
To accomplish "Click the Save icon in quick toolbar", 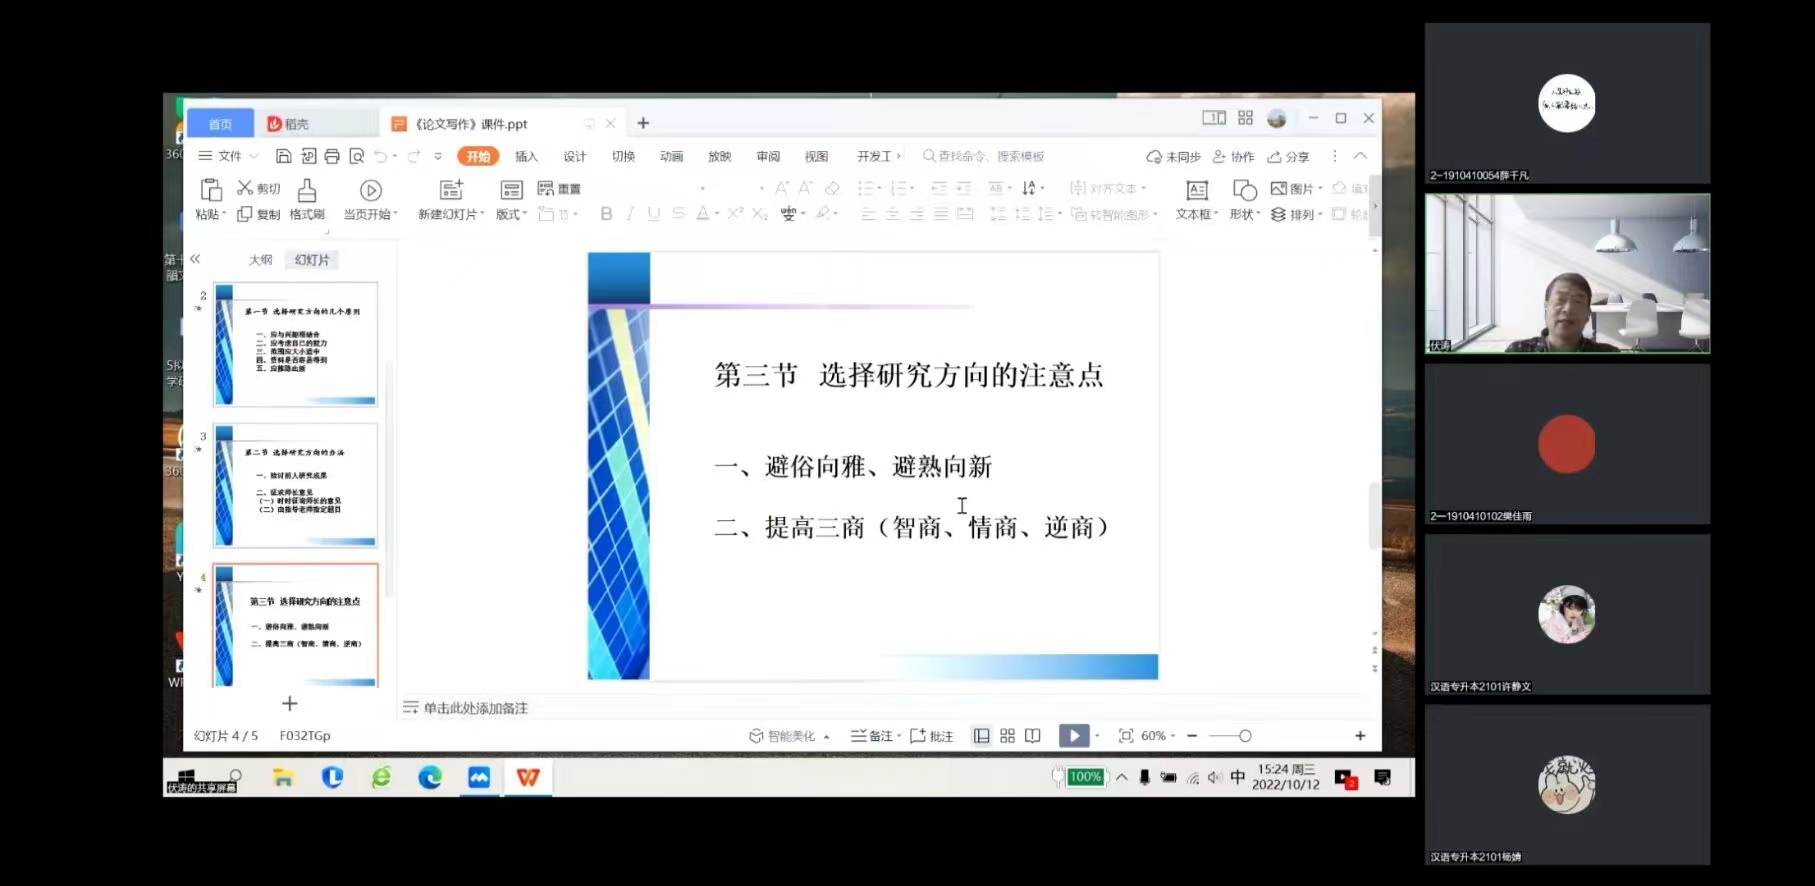I will click(284, 156).
